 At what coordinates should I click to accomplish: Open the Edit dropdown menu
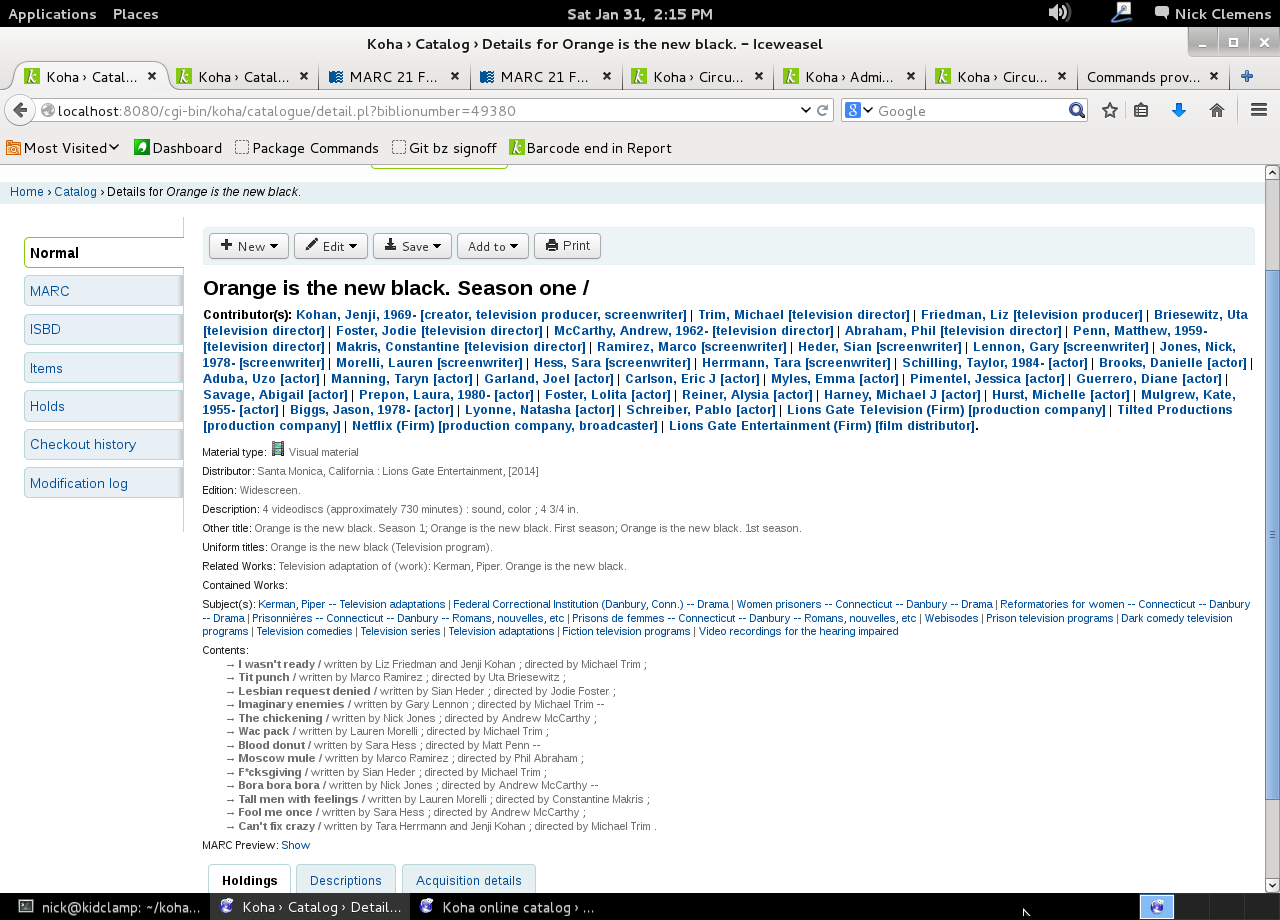(331, 246)
